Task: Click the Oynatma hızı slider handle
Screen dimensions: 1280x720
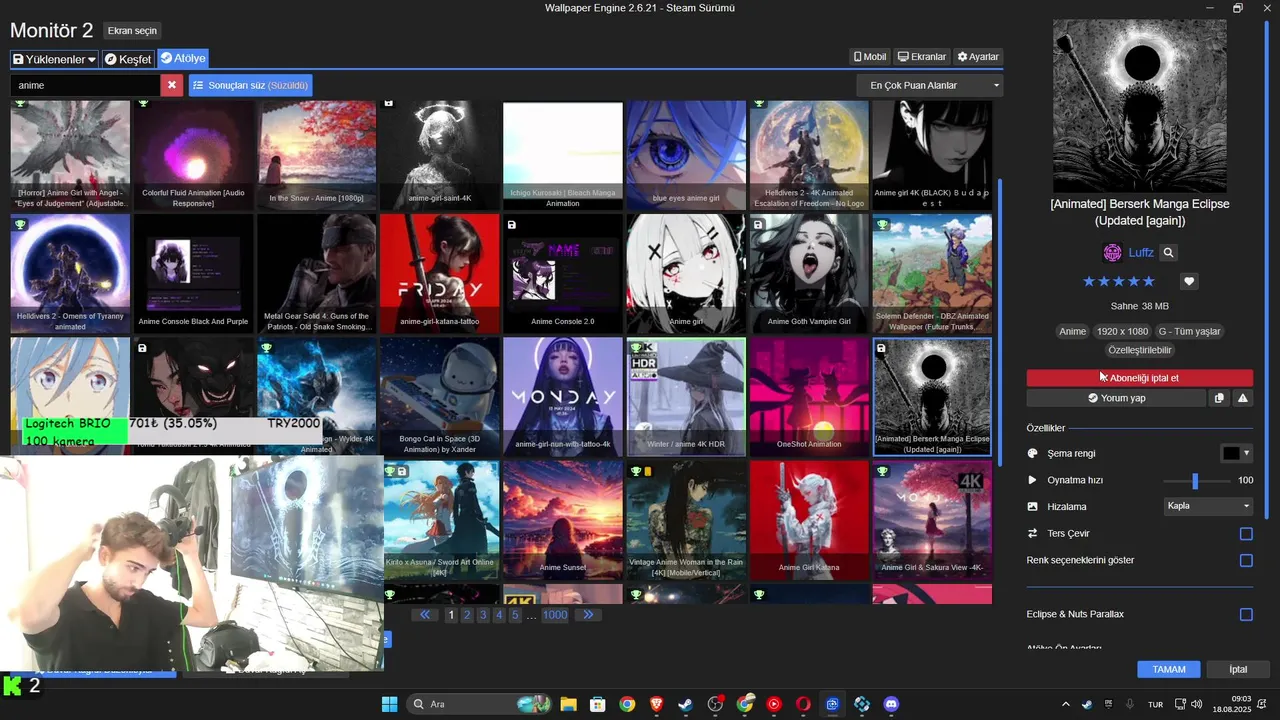Action: tap(1195, 481)
